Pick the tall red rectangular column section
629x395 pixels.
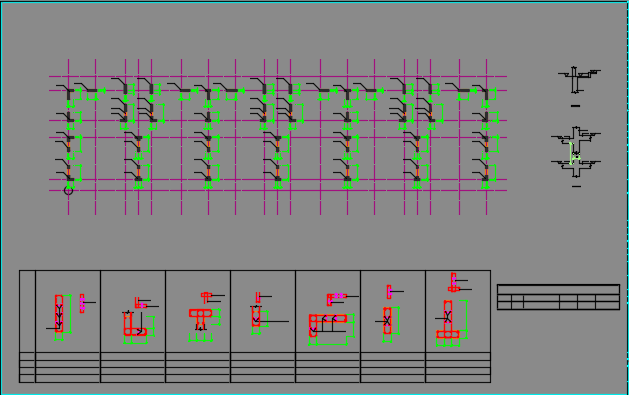(59, 314)
